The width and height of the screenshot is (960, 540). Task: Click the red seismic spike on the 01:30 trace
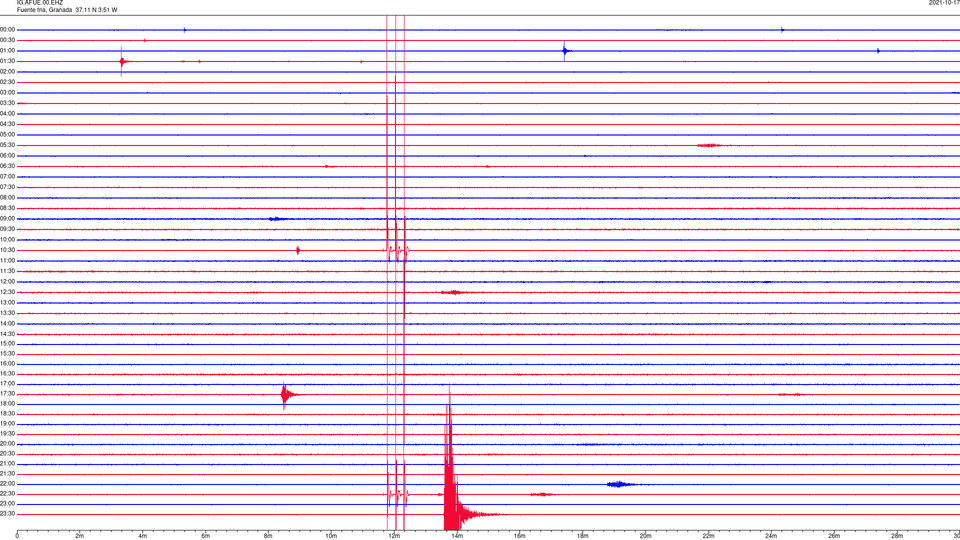coord(123,61)
